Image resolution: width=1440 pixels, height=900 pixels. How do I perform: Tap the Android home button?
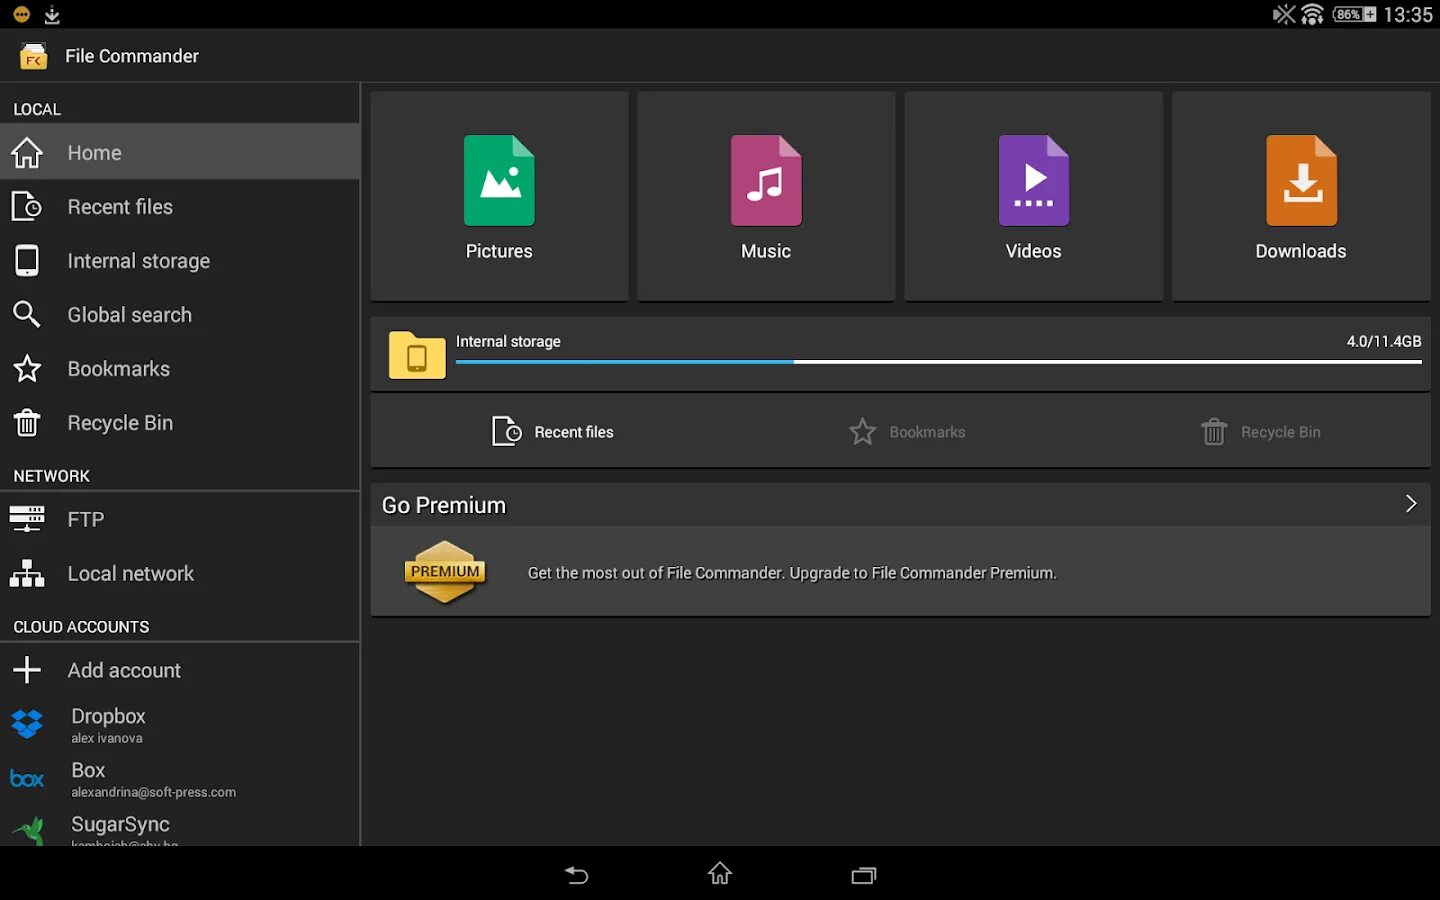click(x=720, y=874)
